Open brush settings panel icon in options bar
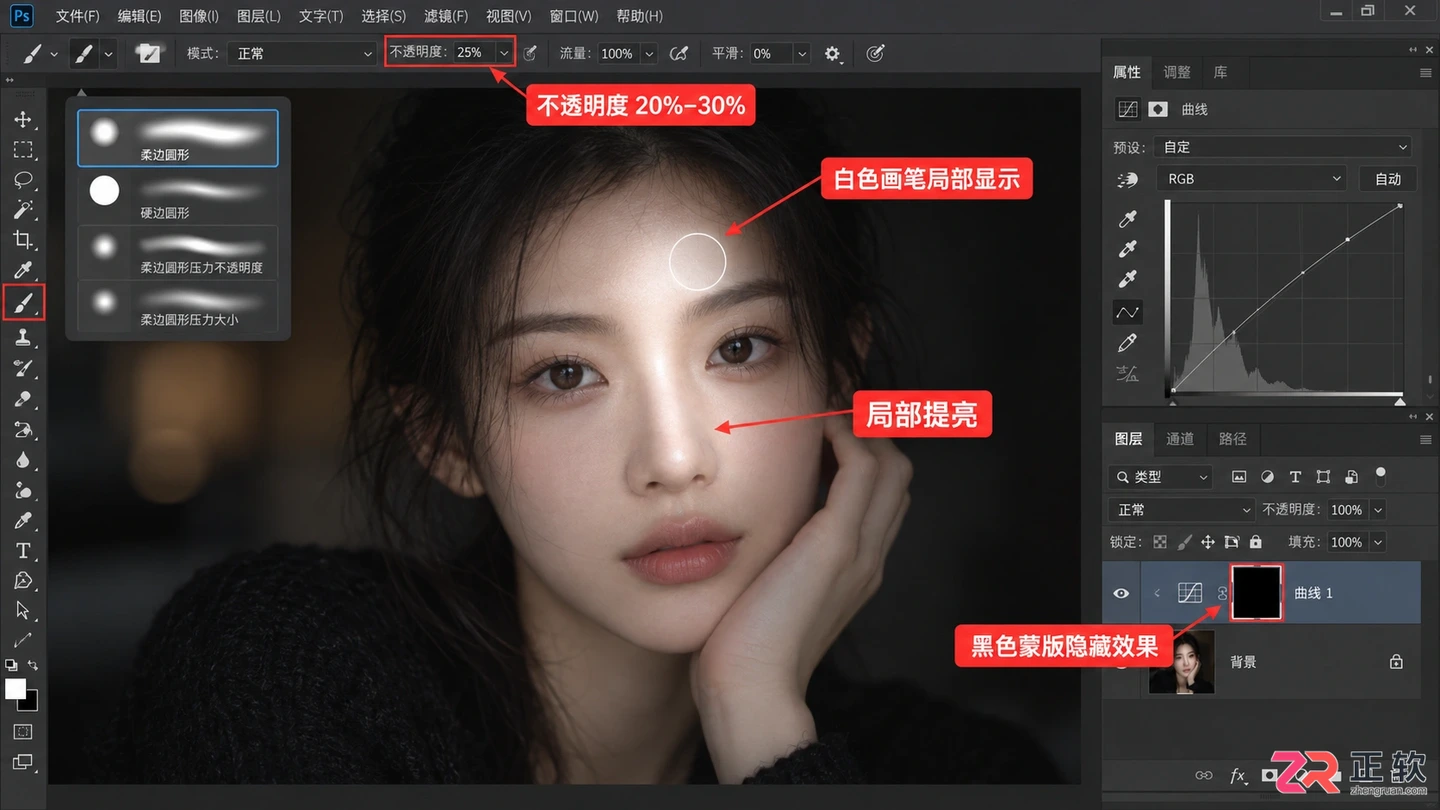The image size is (1440, 810). pyautogui.click(x=149, y=54)
